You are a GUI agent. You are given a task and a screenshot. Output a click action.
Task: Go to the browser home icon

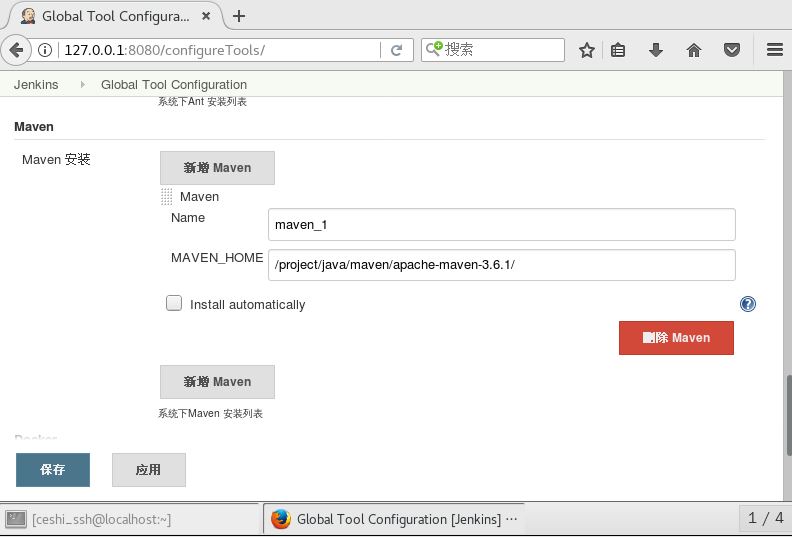694,50
